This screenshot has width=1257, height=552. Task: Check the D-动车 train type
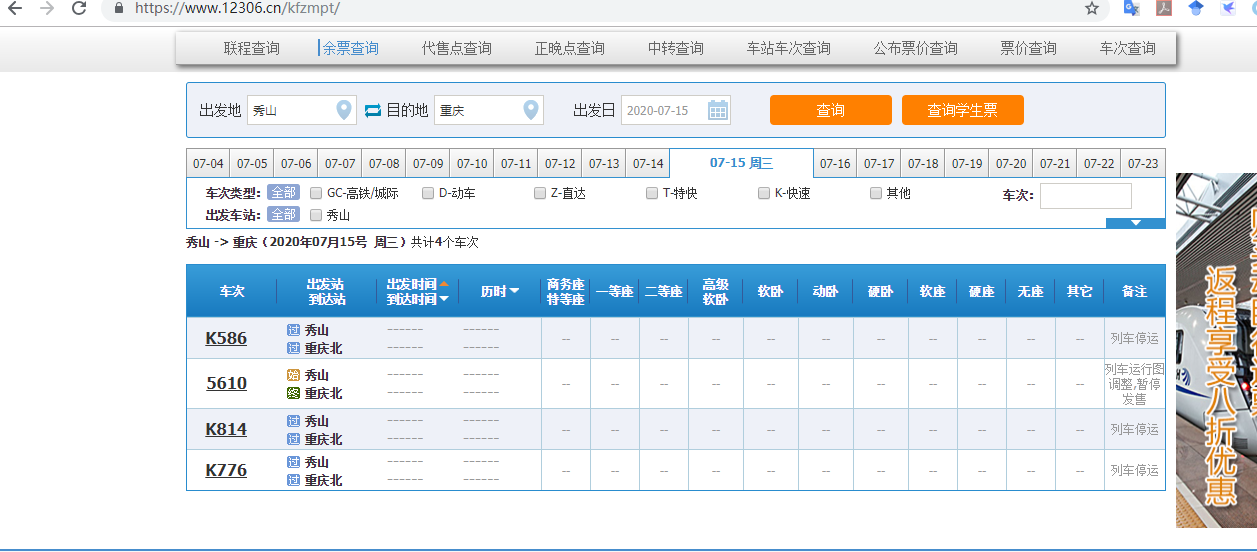click(428, 193)
